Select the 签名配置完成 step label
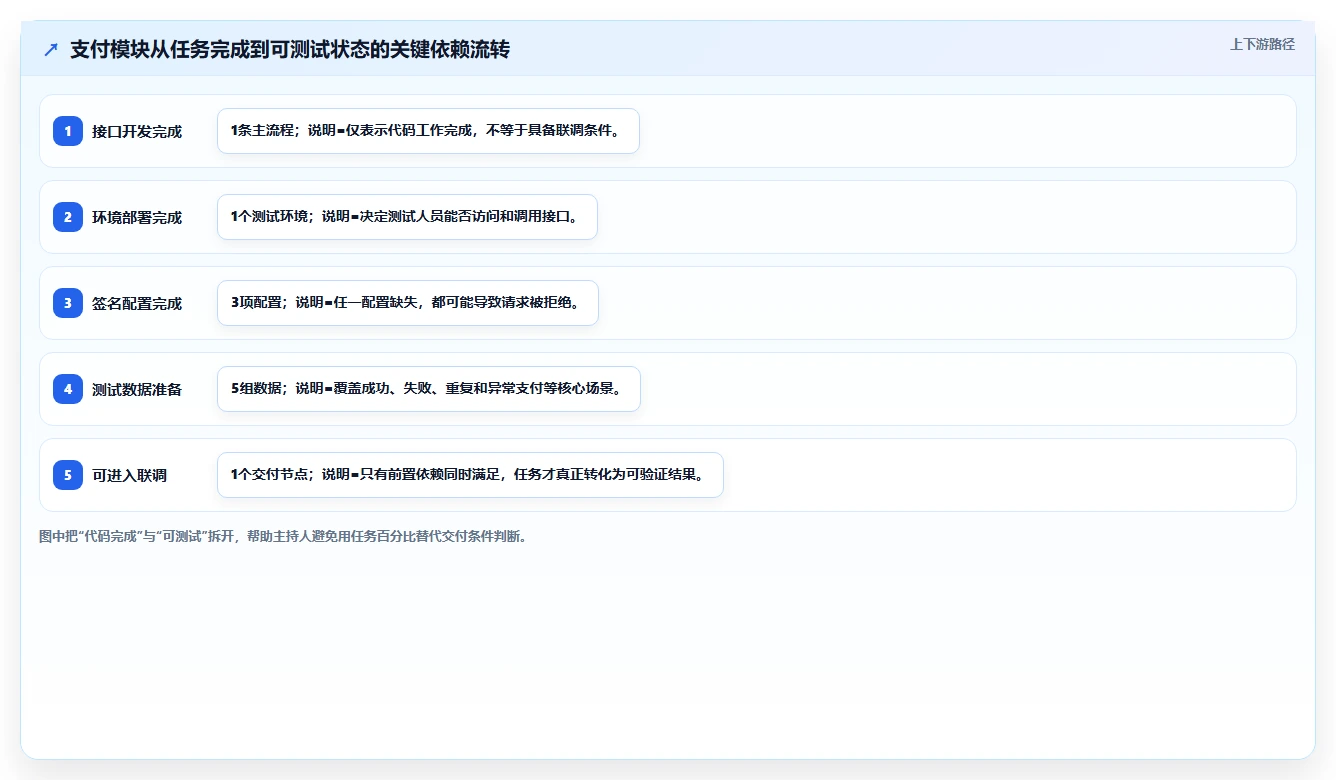Viewport: 1336px width, 780px height. (x=137, y=303)
